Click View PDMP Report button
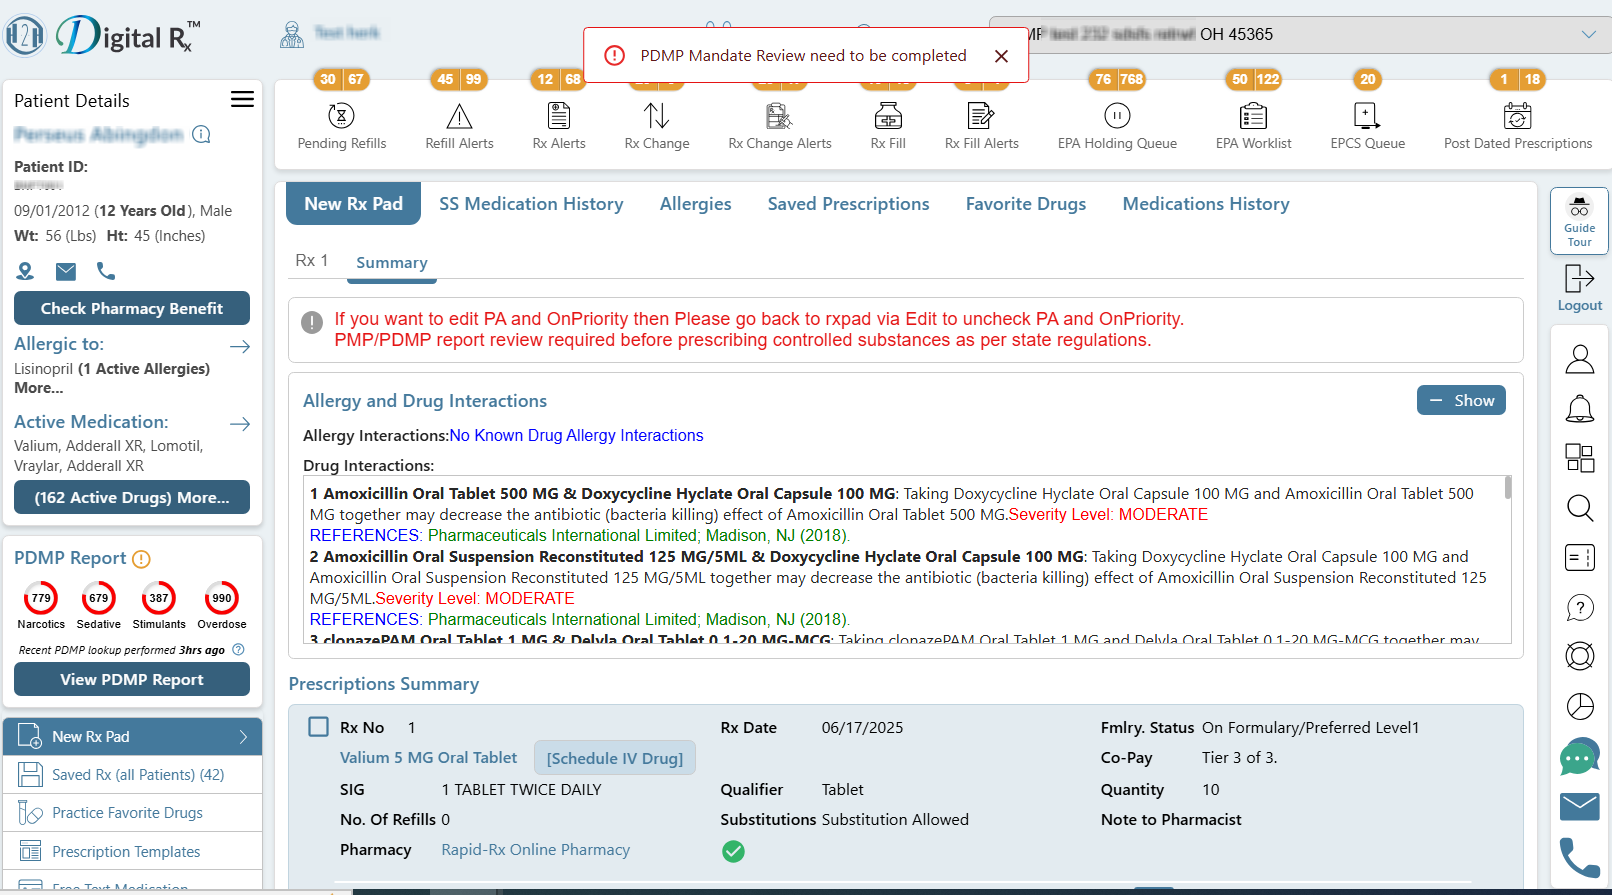This screenshot has width=1612, height=895. tap(132, 679)
